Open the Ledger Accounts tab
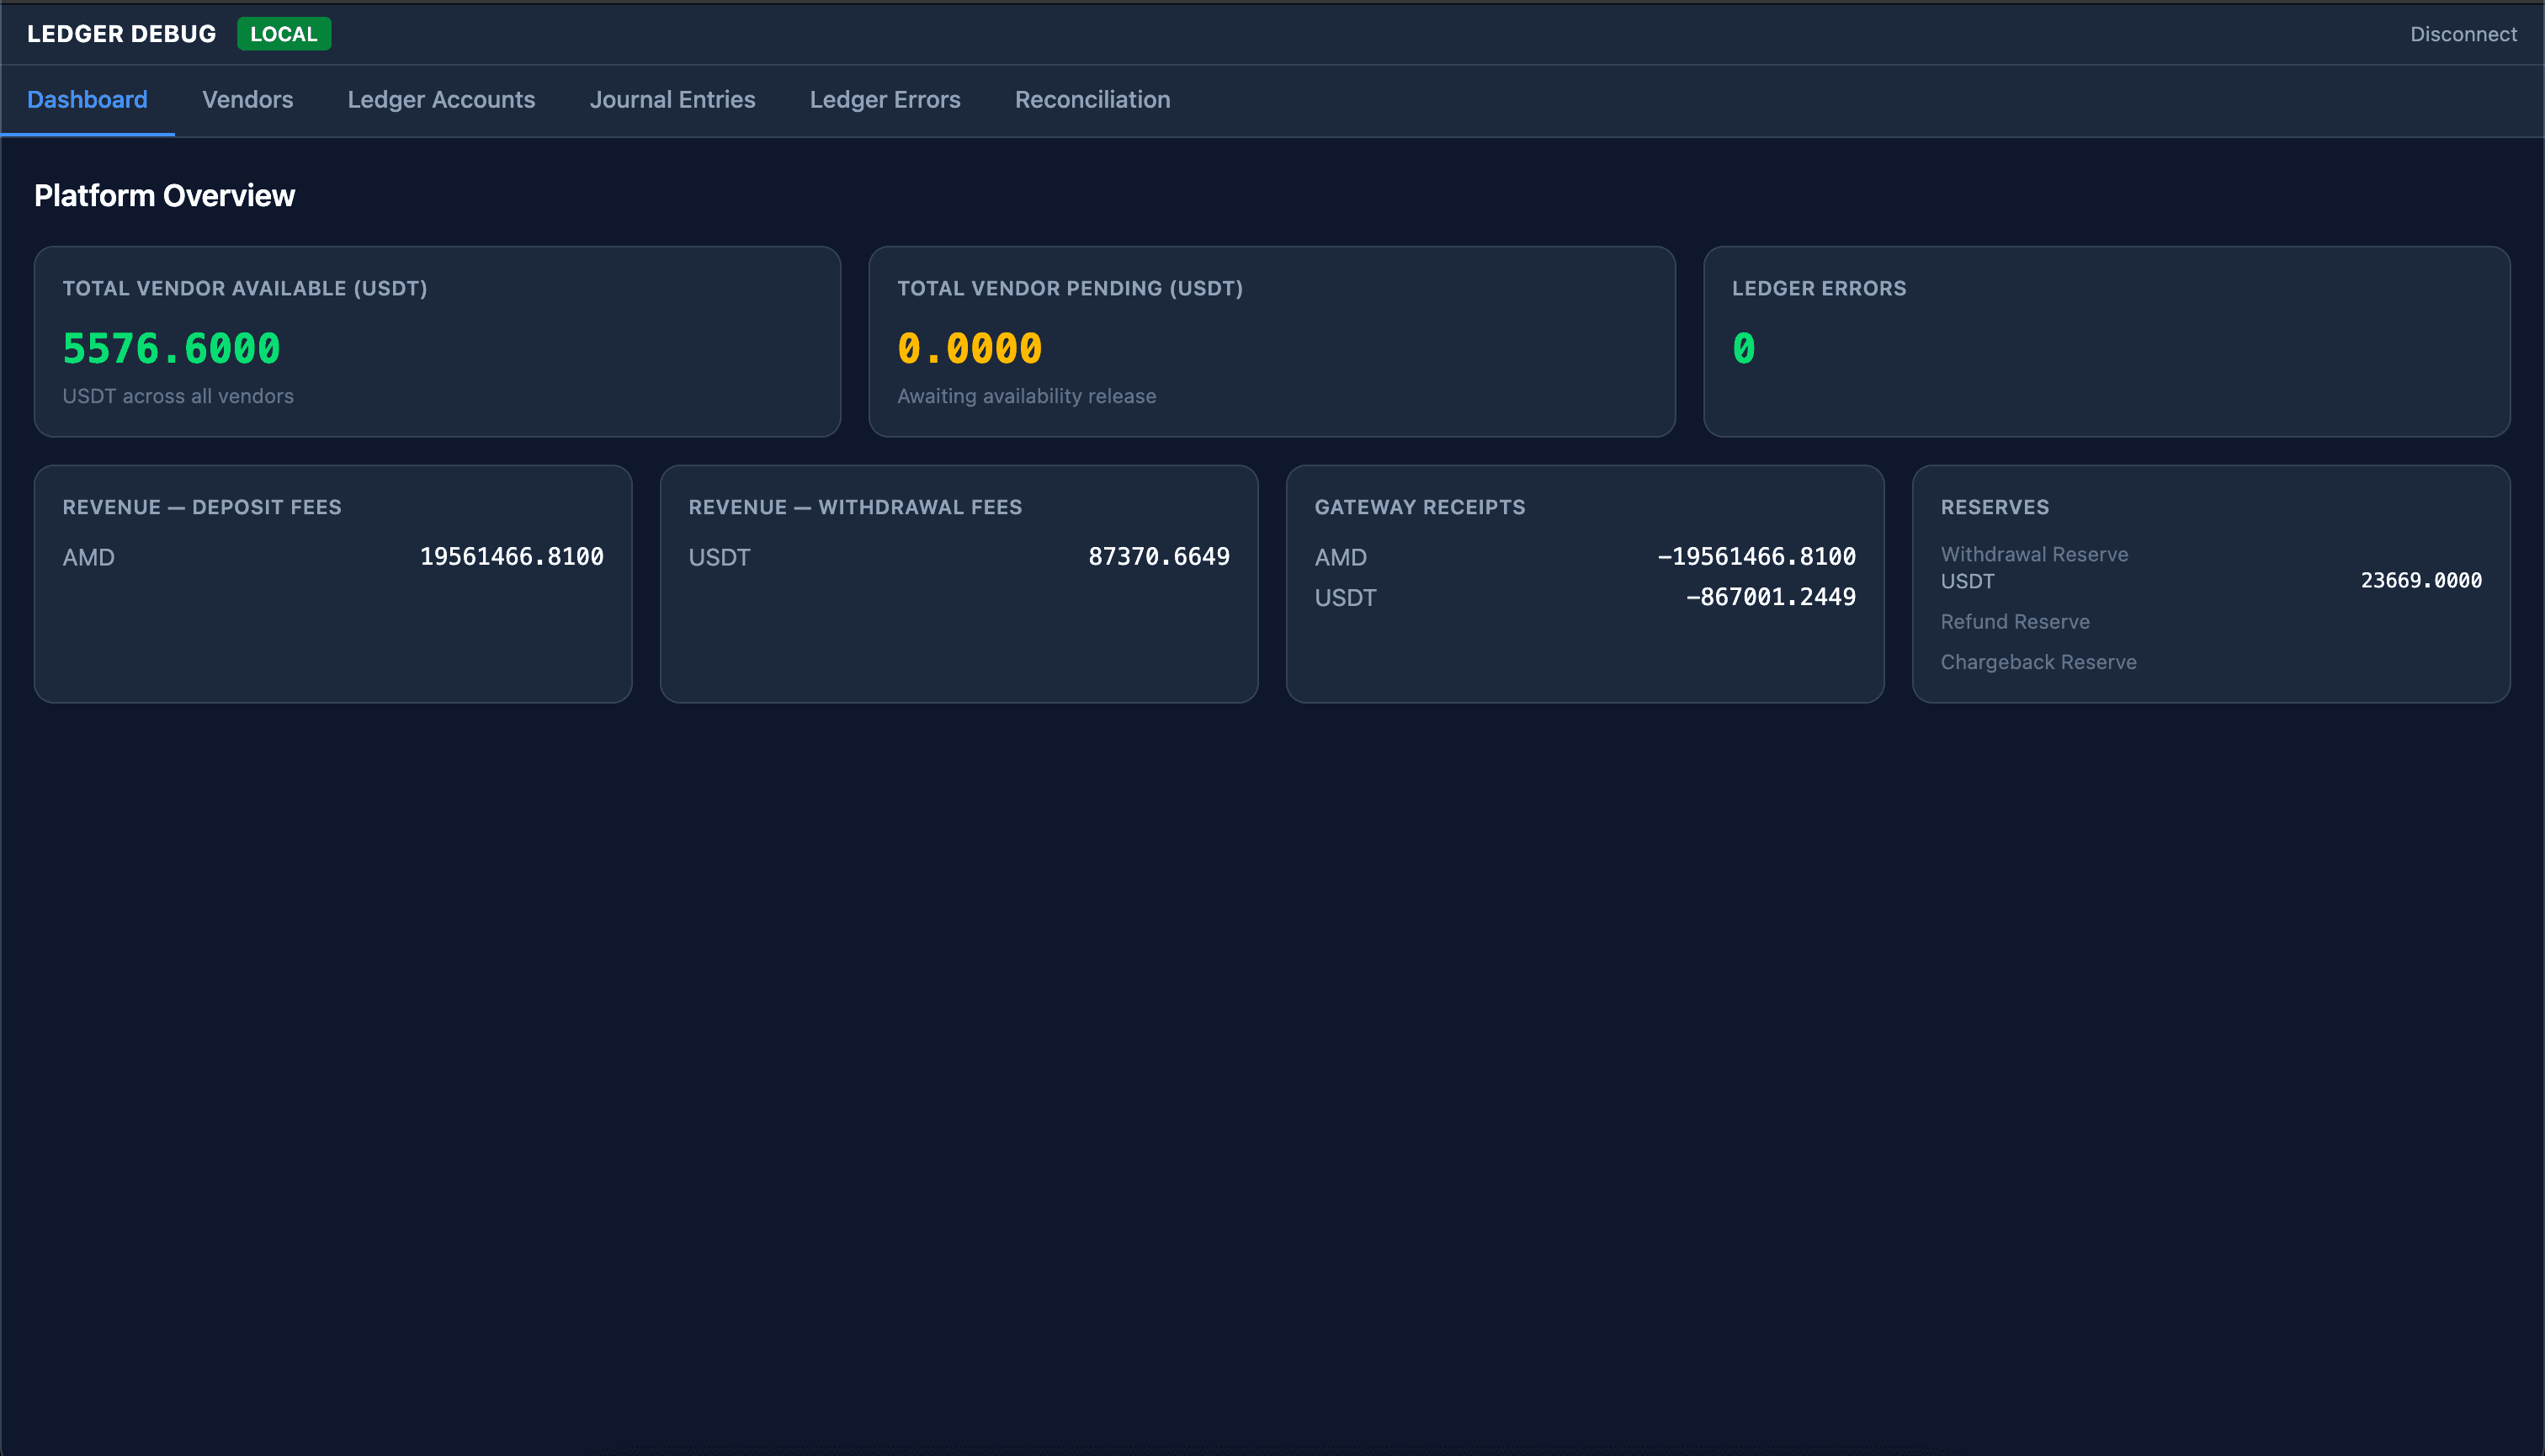Viewport: 2545px width, 1456px height. click(x=441, y=100)
